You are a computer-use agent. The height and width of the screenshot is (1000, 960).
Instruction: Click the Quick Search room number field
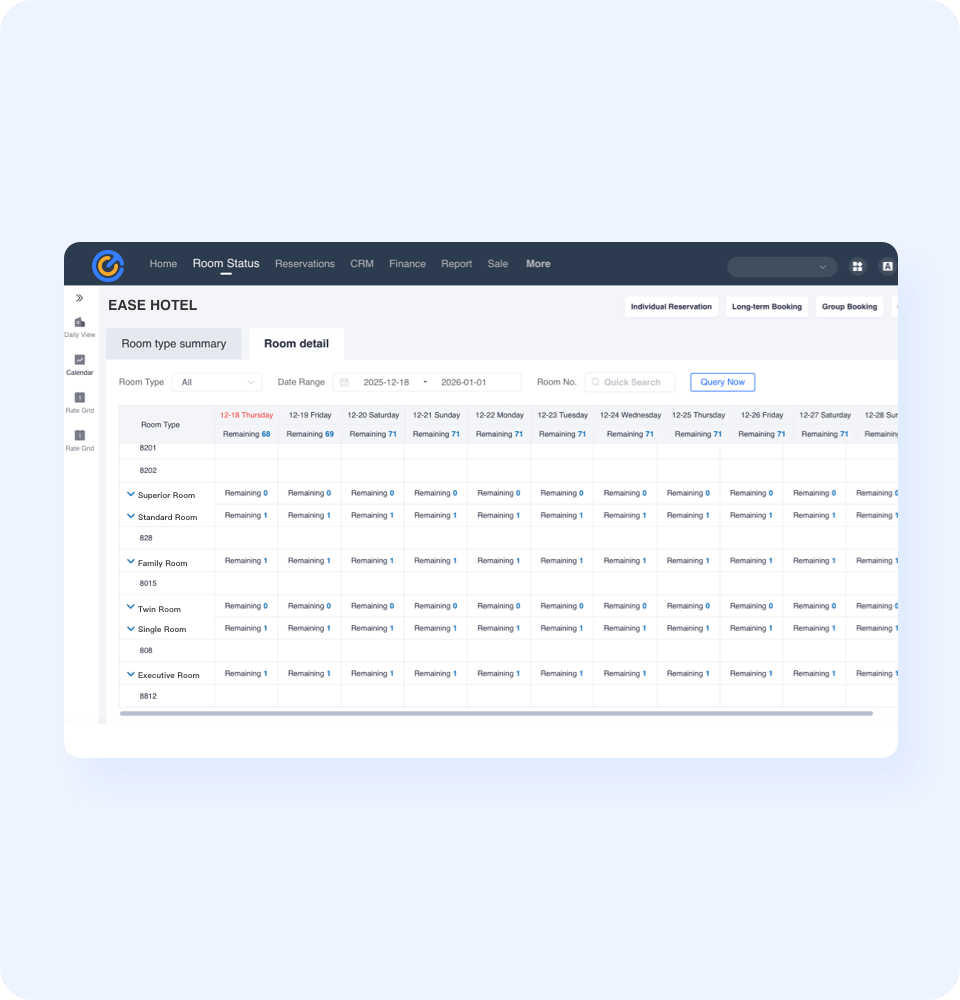tap(630, 382)
